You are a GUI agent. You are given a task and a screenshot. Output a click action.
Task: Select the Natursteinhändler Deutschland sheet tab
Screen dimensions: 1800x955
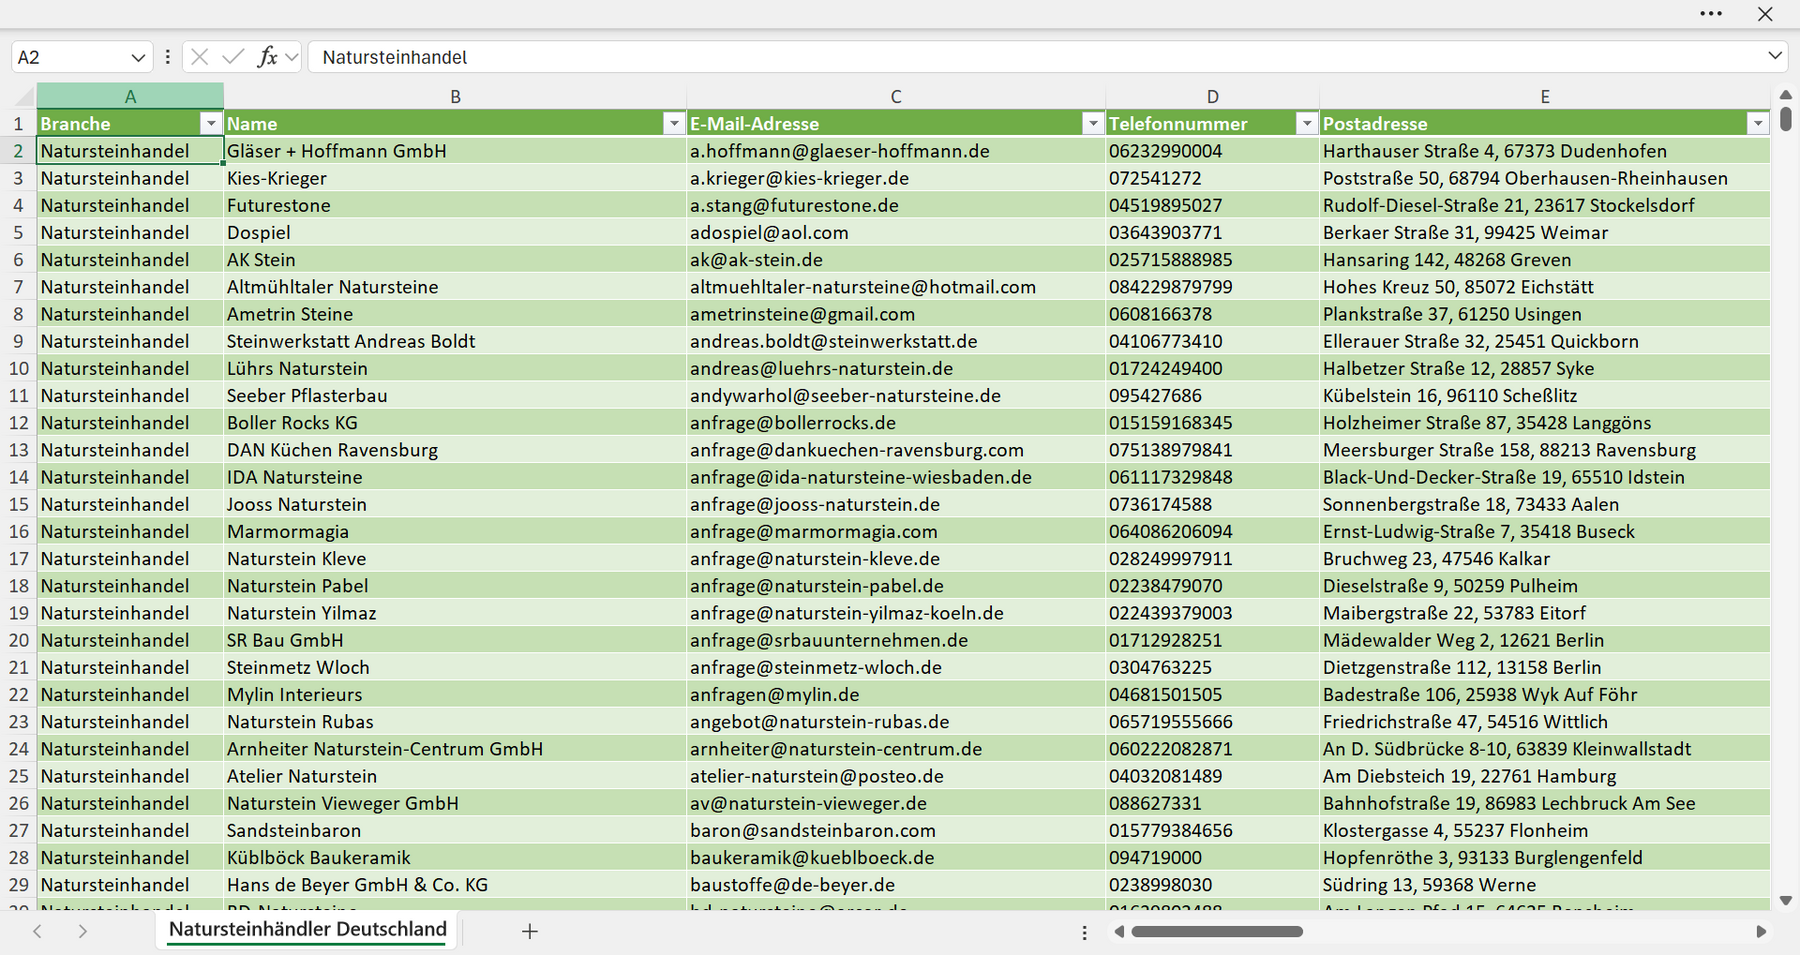coord(308,930)
